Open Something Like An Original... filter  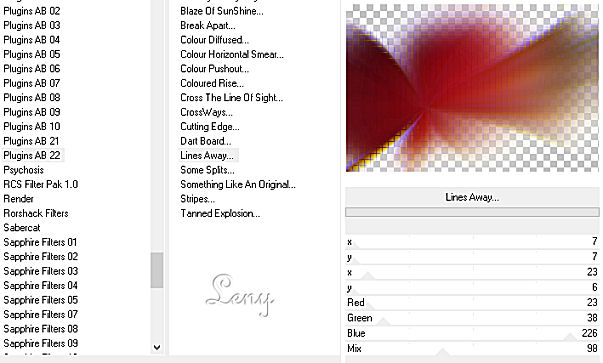click(x=238, y=185)
